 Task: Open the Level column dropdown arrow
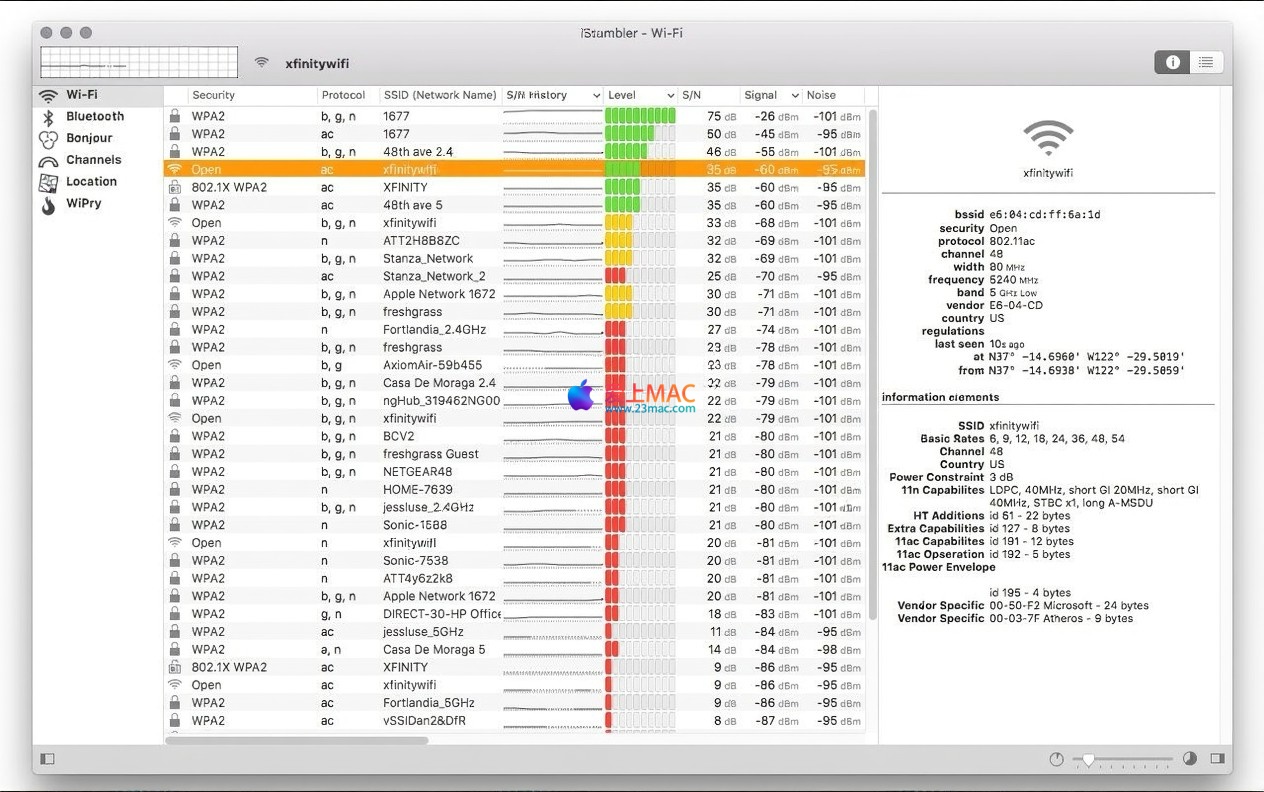pyautogui.click(x=669, y=96)
